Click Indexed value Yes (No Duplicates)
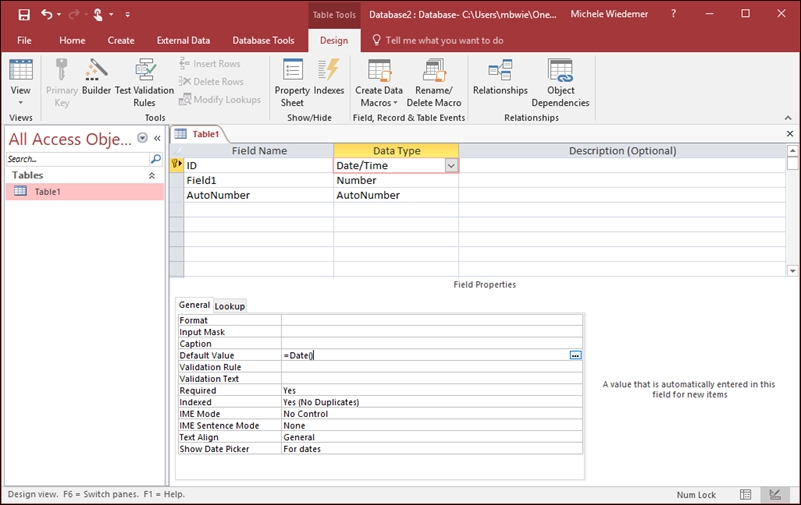The height and width of the screenshot is (505, 801). click(432, 402)
